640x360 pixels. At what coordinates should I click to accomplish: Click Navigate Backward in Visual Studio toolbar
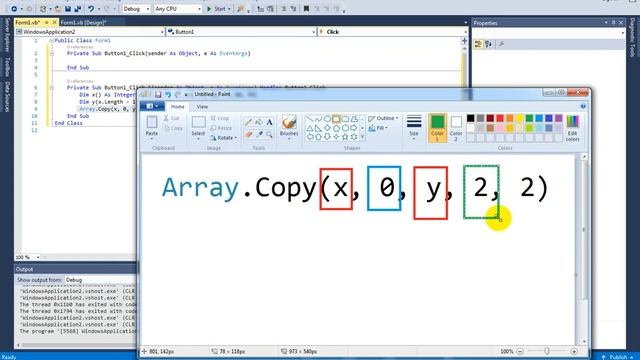click(x=14, y=9)
